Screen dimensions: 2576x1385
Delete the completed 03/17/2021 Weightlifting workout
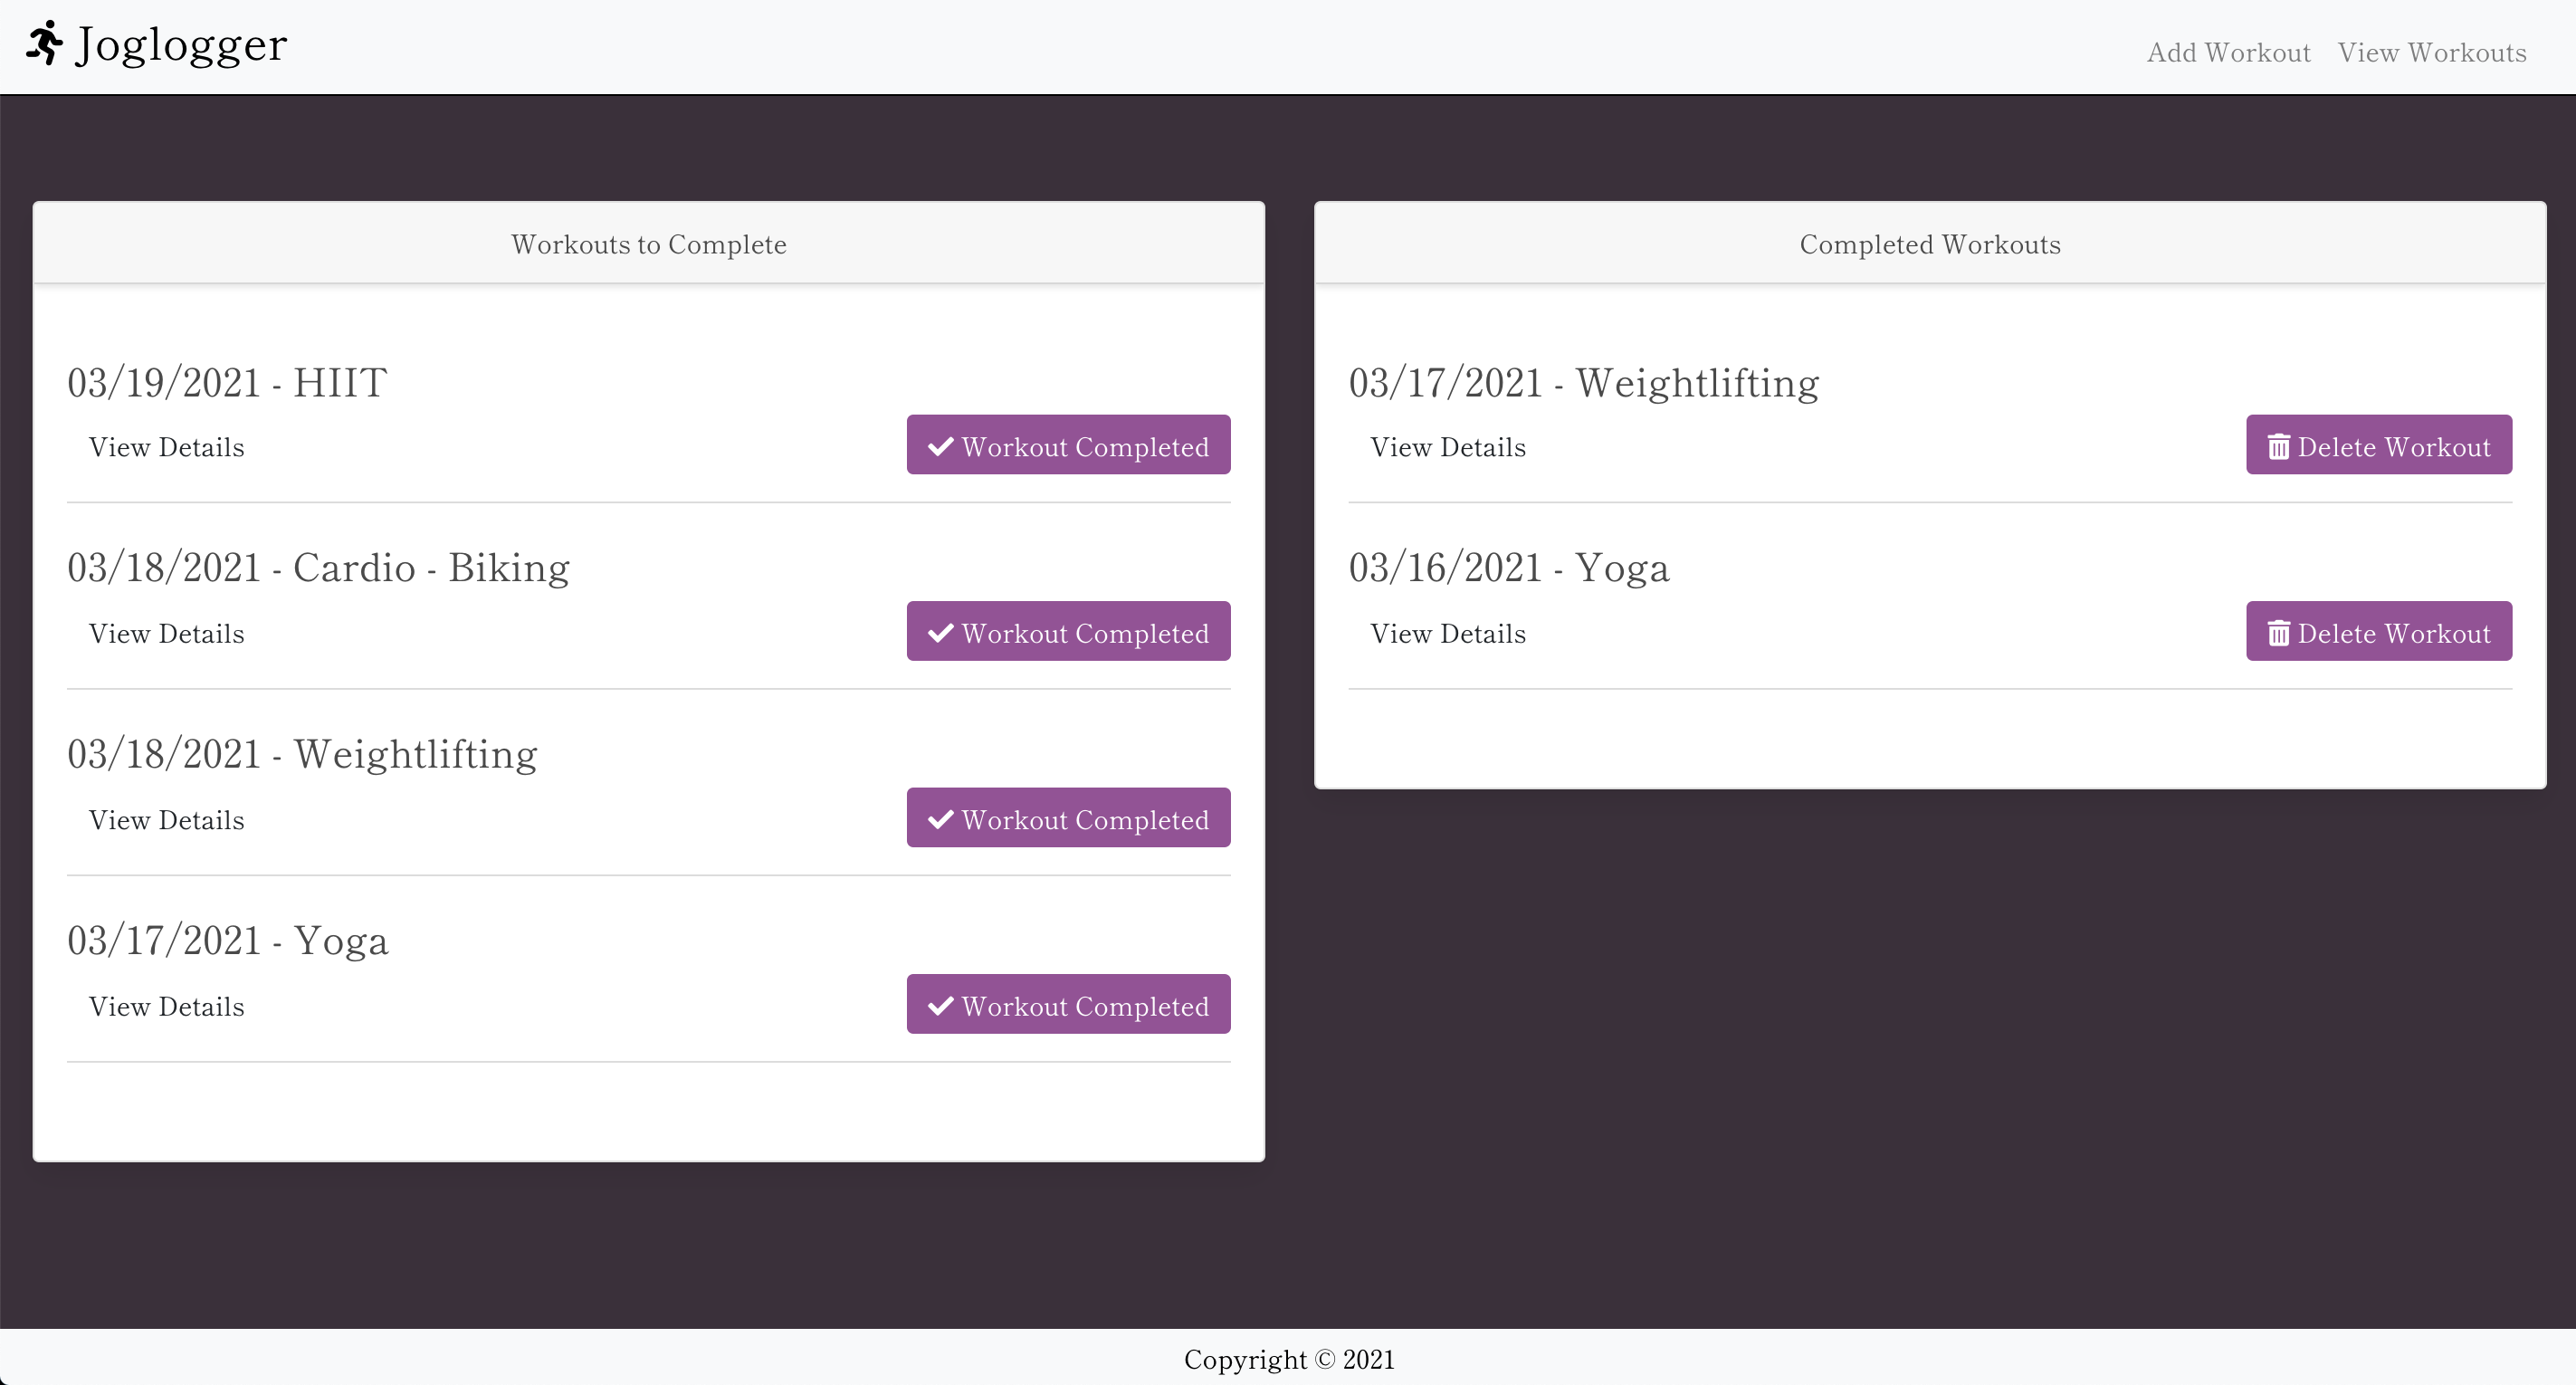click(2379, 445)
